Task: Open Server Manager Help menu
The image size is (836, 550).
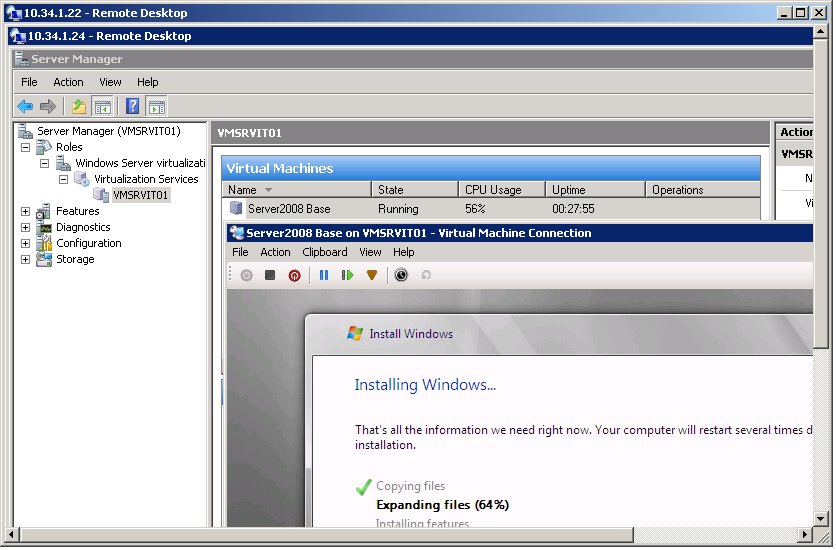Action: 147,82
